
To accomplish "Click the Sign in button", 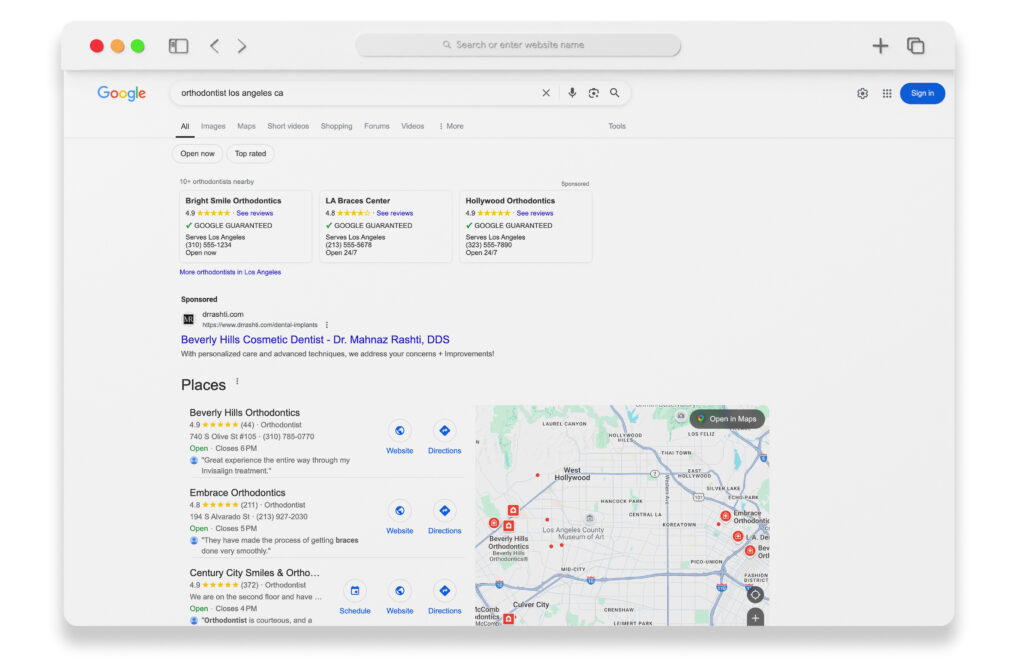I will tap(922, 93).
